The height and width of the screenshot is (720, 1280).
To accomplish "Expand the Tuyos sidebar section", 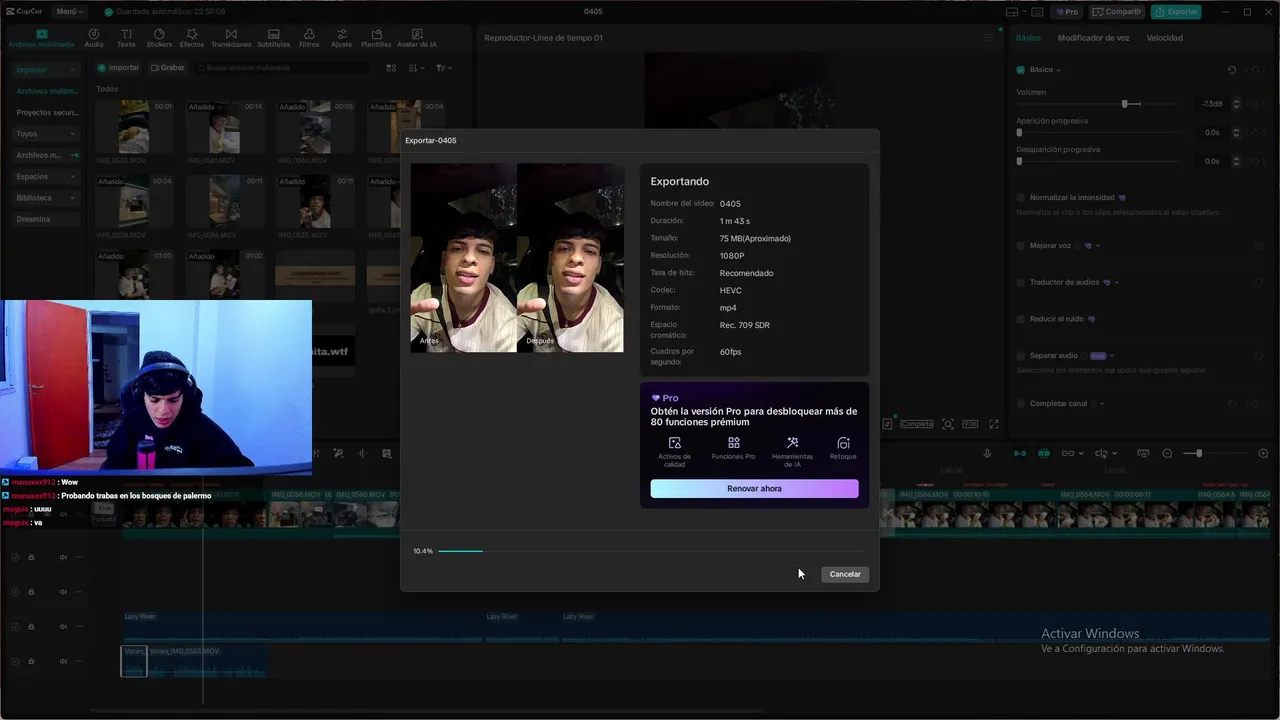I will click(46, 134).
